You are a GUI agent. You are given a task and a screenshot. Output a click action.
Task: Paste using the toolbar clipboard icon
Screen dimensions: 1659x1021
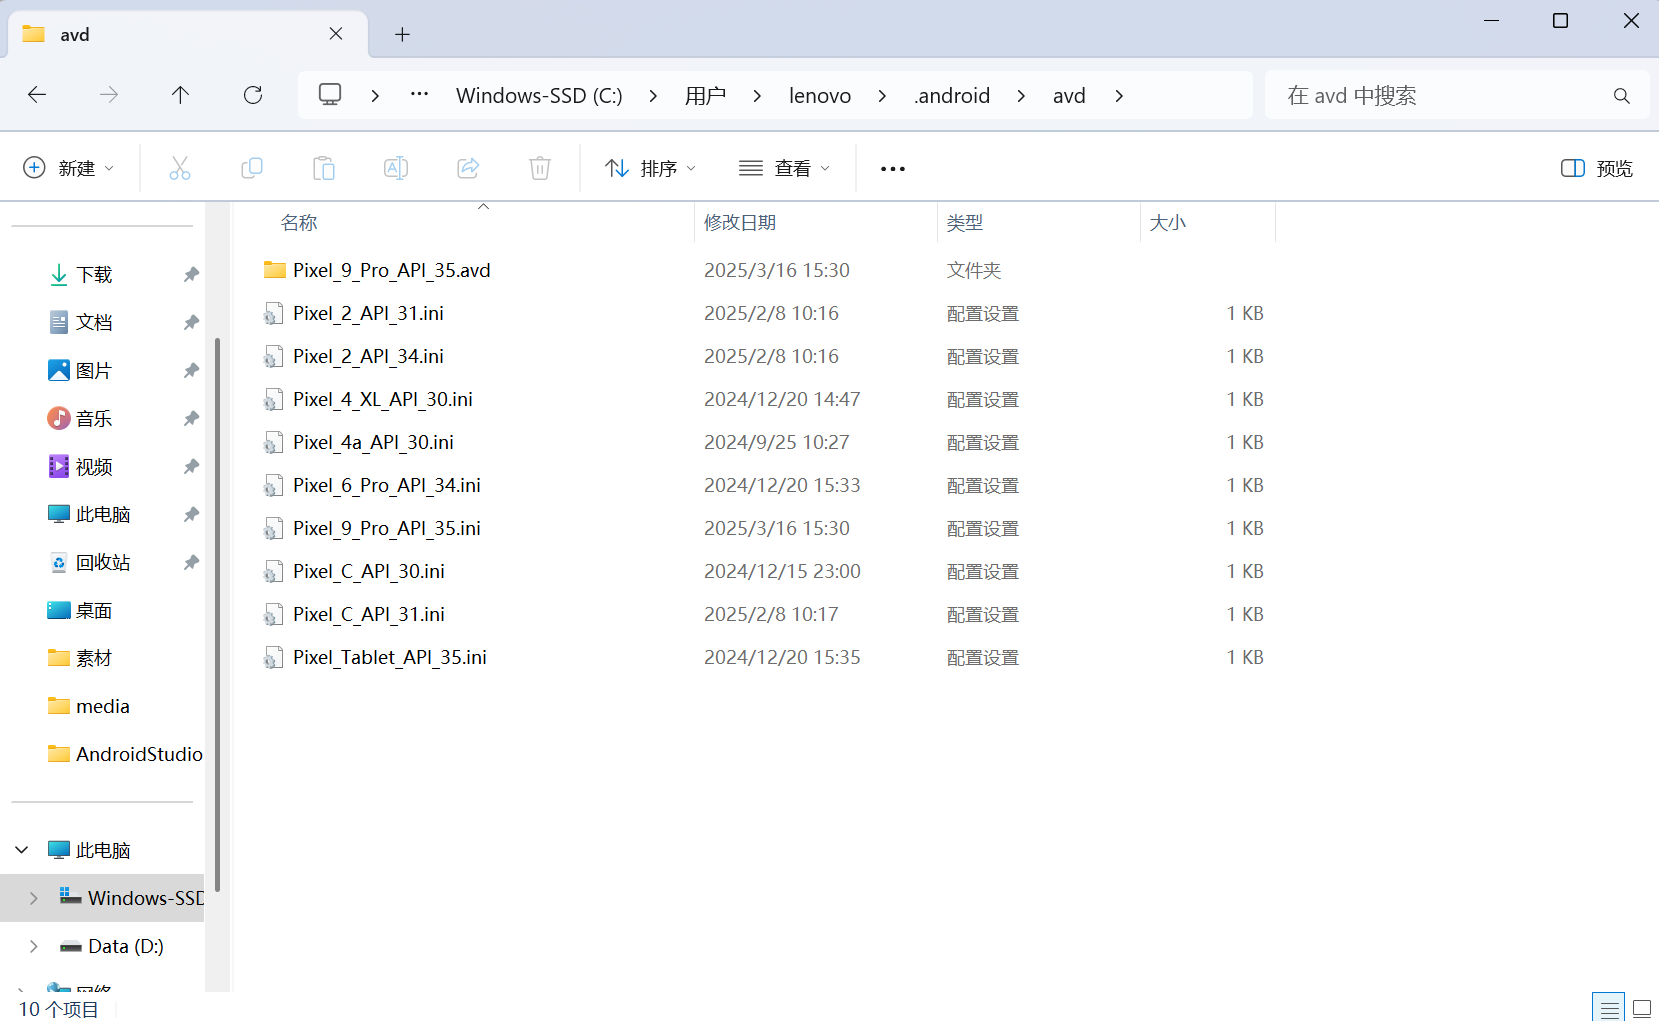coord(324,168)
